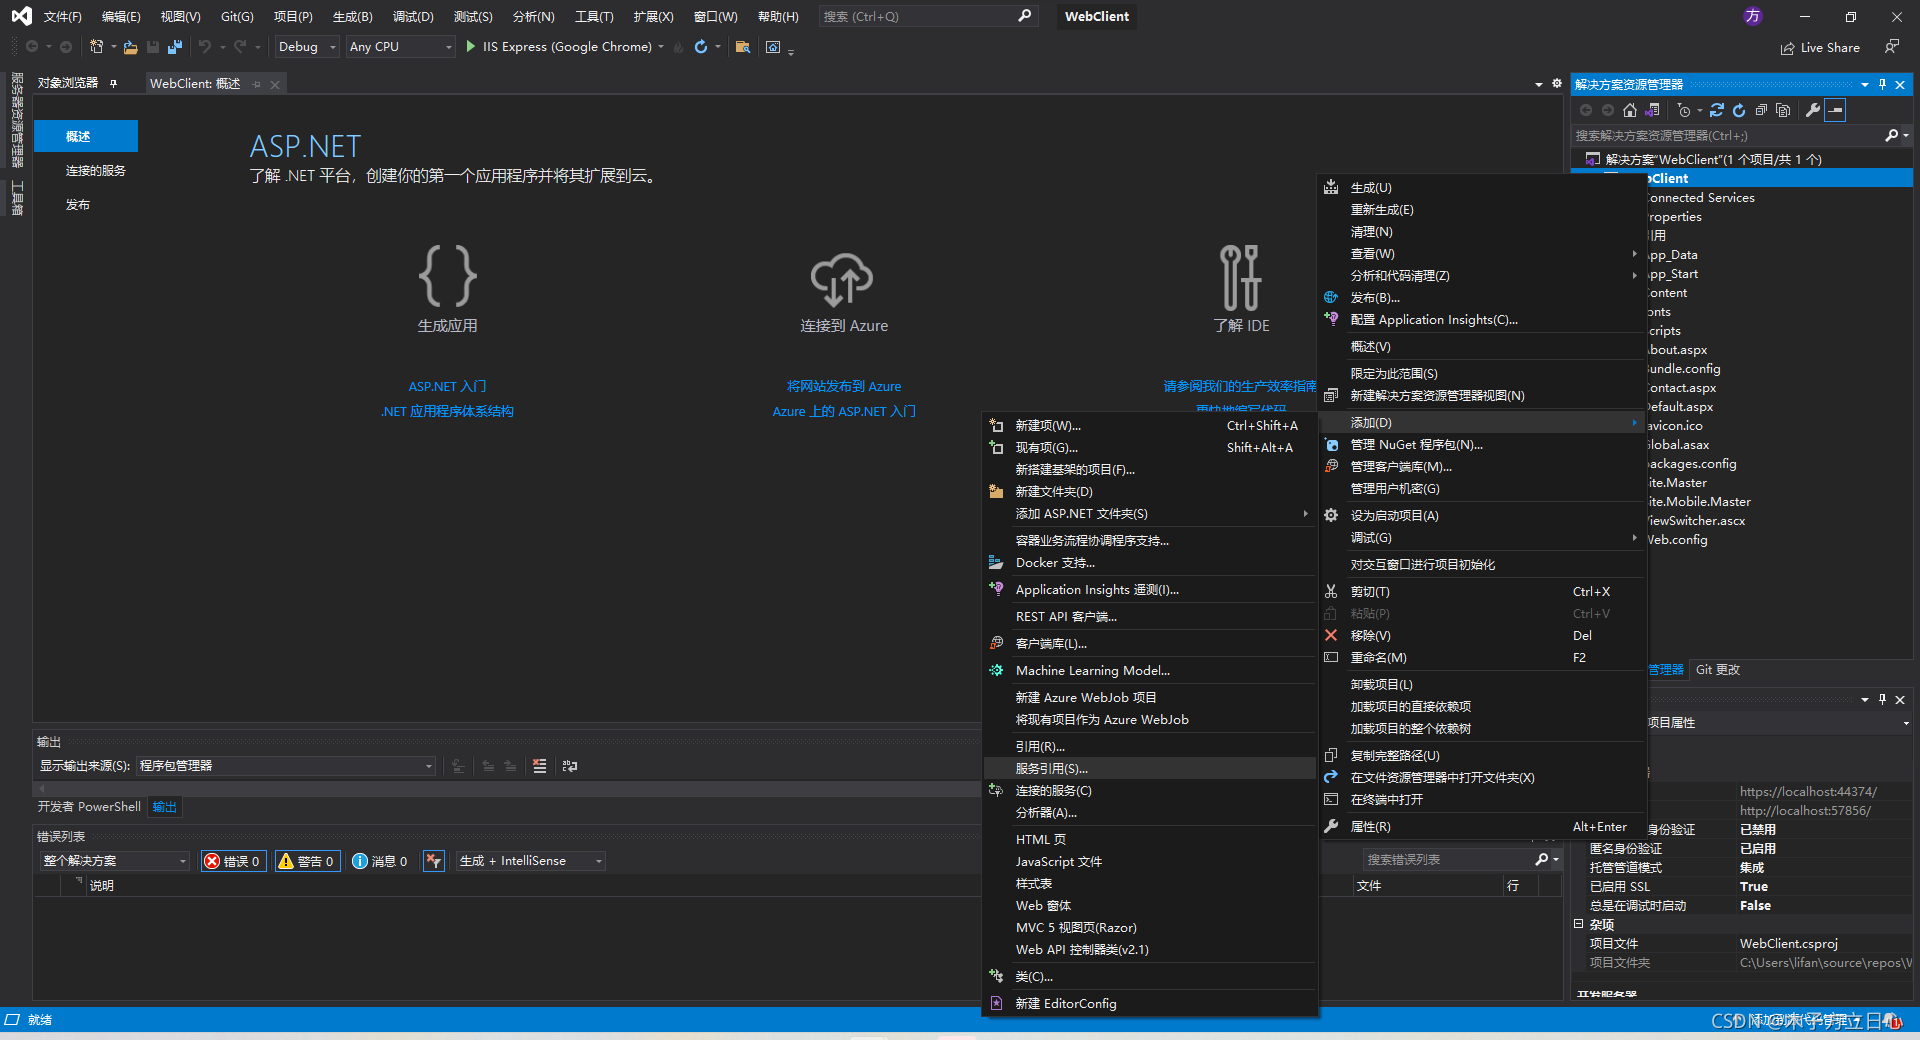Open the IIS Express browser target dropdown arrow
The height and width of the screenshot is (1040, 1920).
point(661,47)
